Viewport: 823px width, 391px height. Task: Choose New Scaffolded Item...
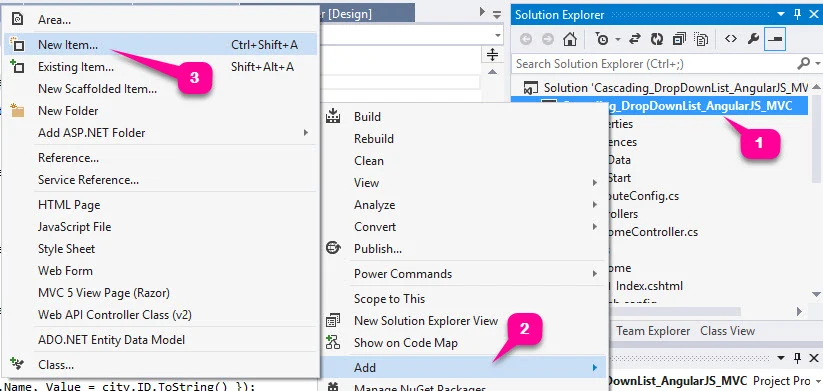pos(160,89)
